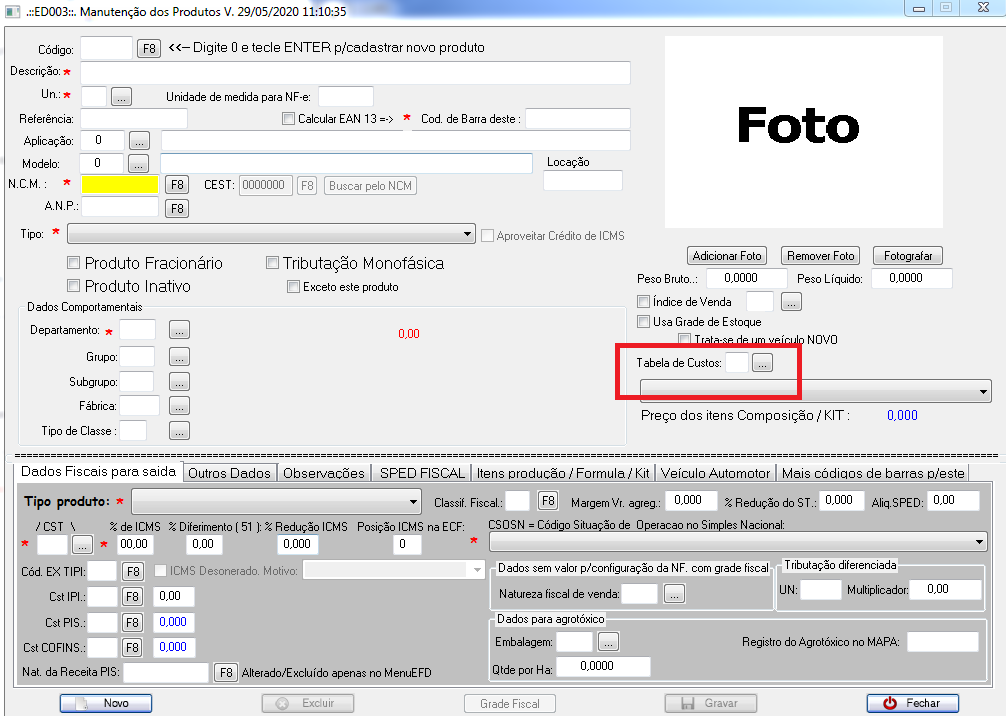Open the Fábrica lookup ellipsis button
Viewport: 1006px width, 716px height.
(x=179, y=406)
